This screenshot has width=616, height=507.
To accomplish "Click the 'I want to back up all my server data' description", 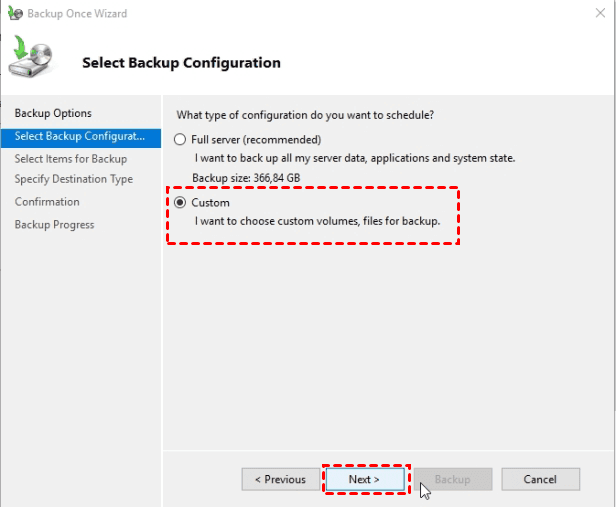I will pos(355,158).
